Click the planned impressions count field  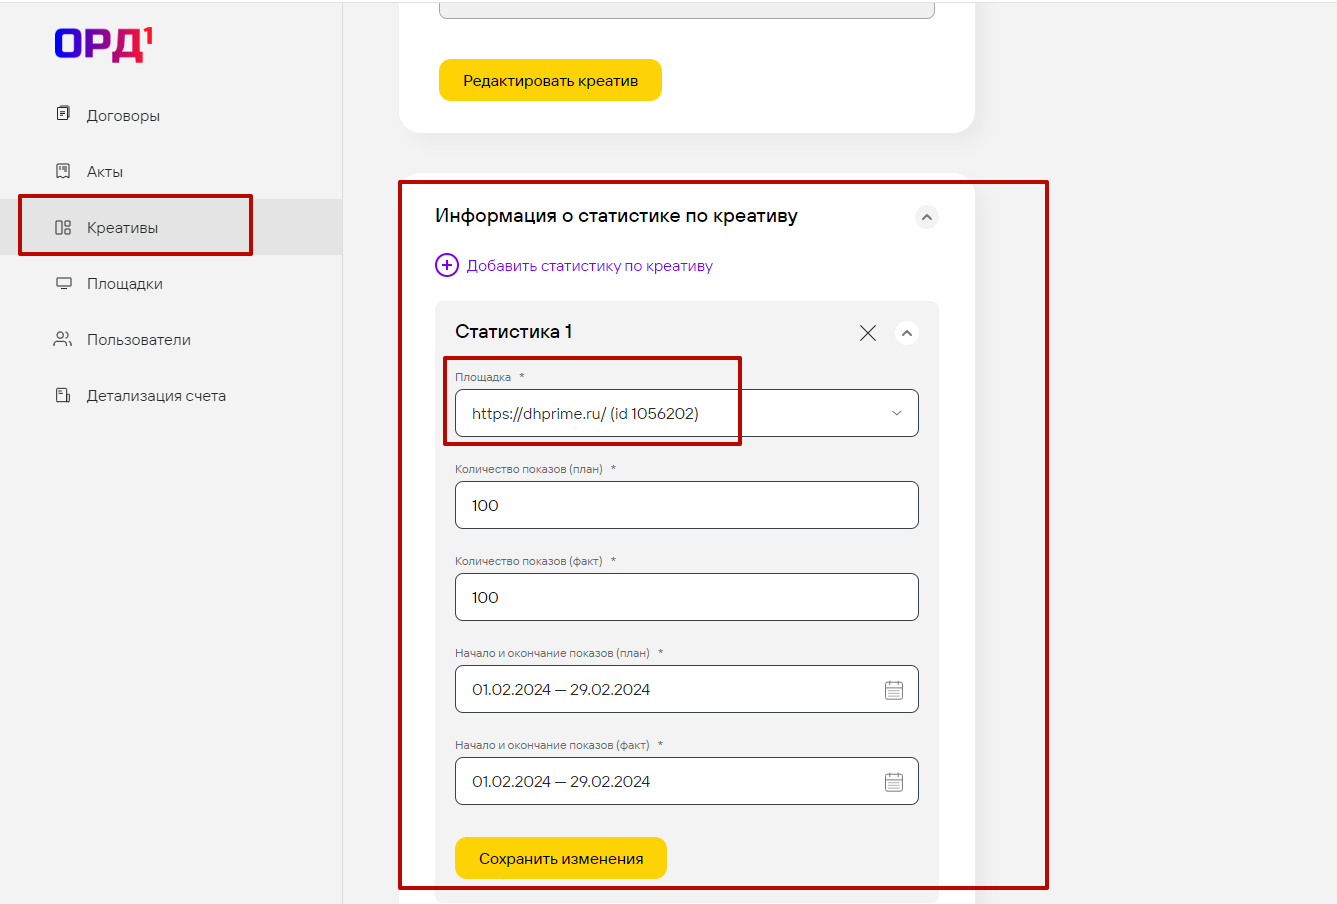pyautogui.click(x=686, y=505)
